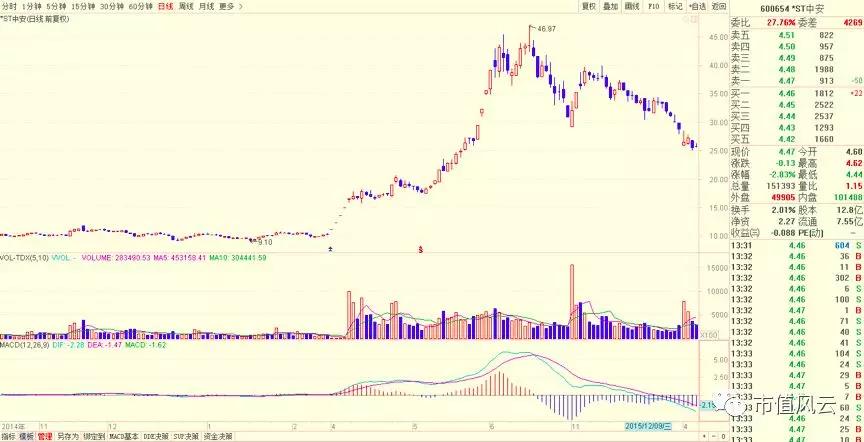Open the 管理 management tab

45,436
